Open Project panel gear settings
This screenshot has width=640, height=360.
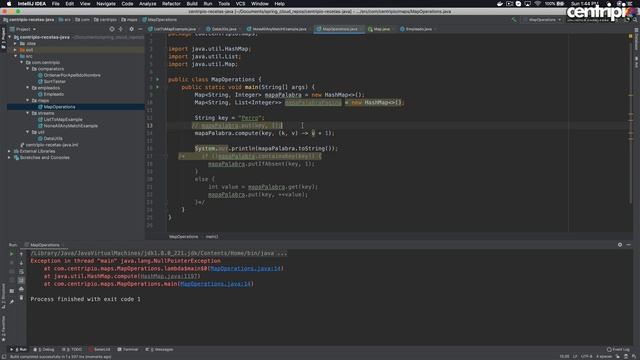point(131,29)
